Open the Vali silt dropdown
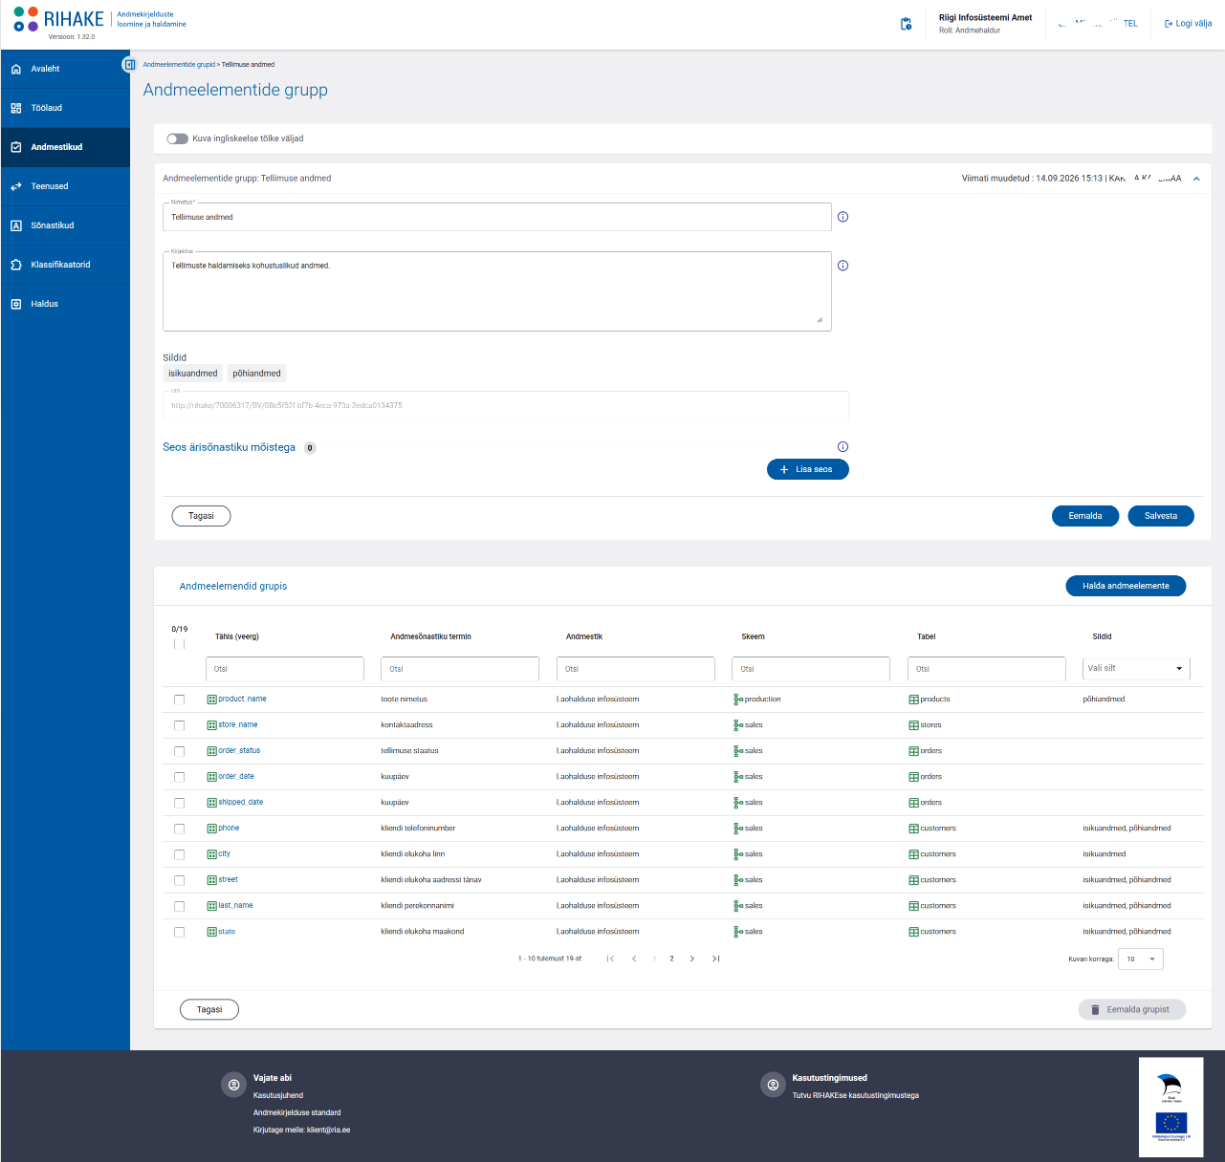 [1136, 669]
